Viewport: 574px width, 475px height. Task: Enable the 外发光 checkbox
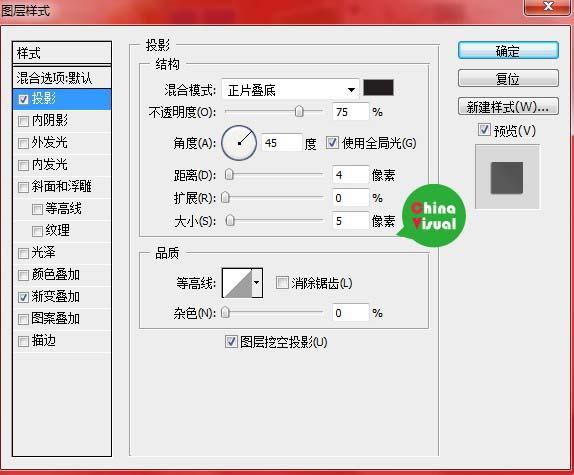tap(23, 143)
